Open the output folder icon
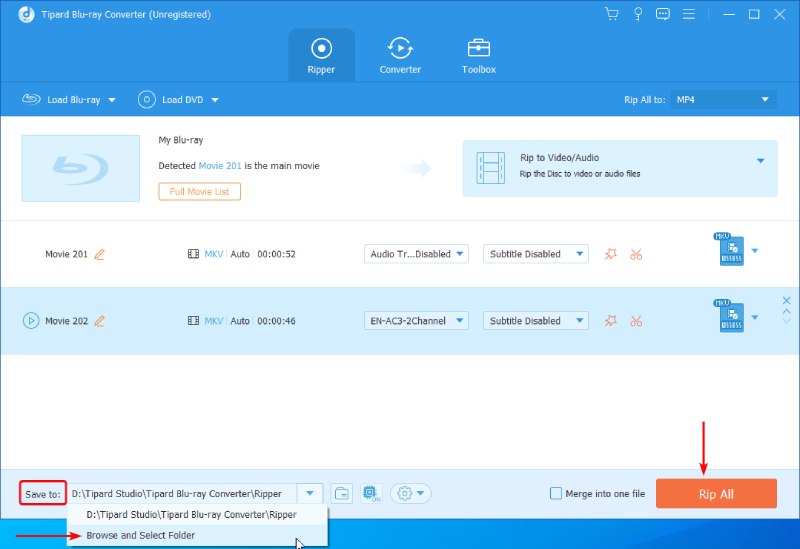This screenshot has width=800, height=549. (x=341, y=493)
